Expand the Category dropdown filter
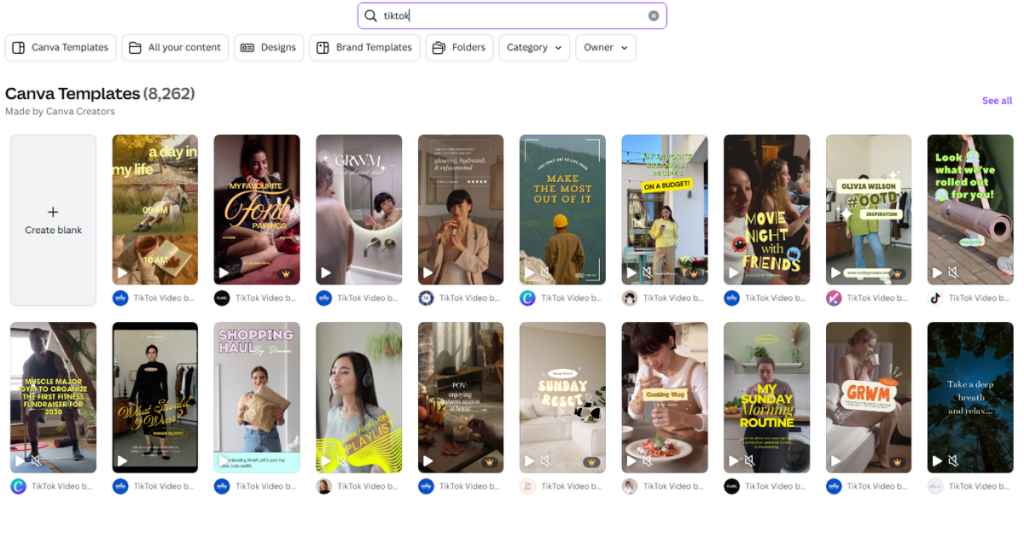1024x538 pixels. tap(534, 48)
